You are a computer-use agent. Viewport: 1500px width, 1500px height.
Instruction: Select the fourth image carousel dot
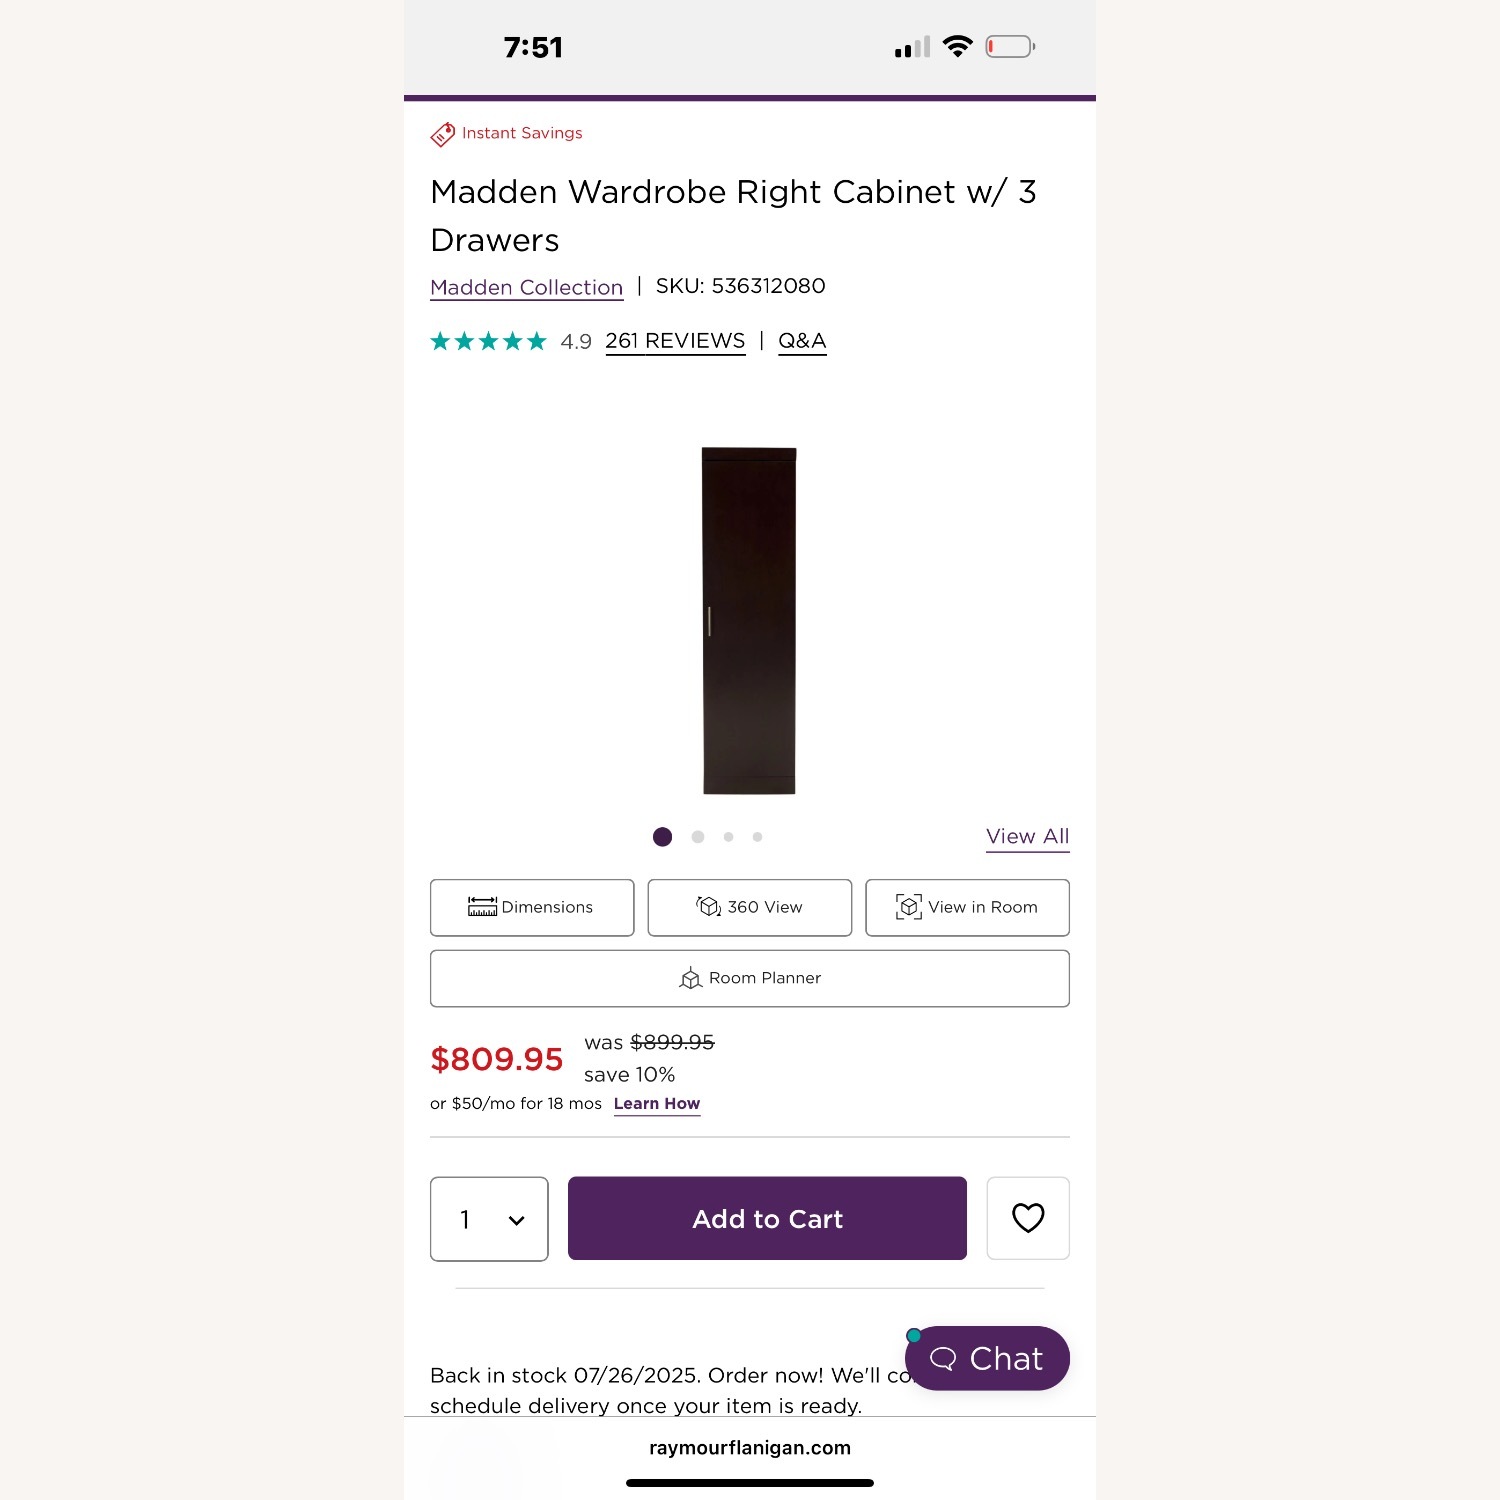[758, 837]
